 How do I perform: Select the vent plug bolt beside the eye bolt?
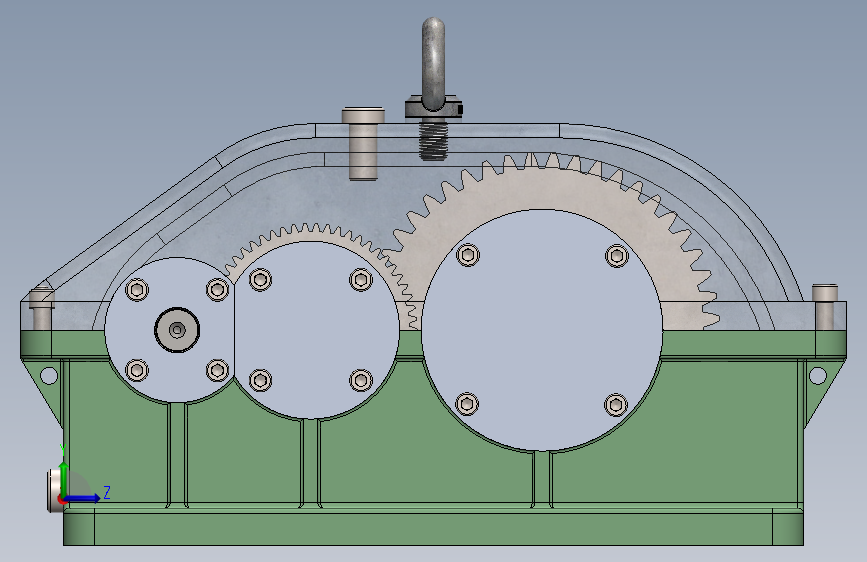point(363,144)
